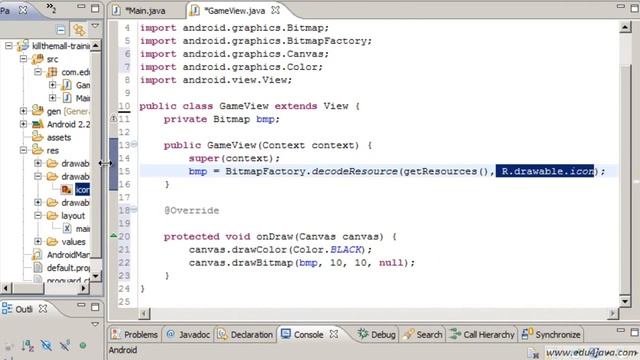
Task: Fold the GameView constructor at line 13
Action: (134, 144)
